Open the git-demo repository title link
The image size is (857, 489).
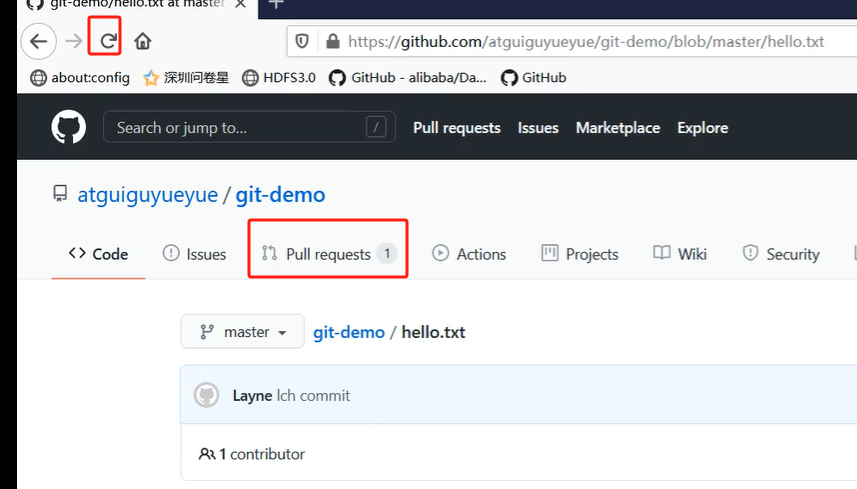pos(280,195)
